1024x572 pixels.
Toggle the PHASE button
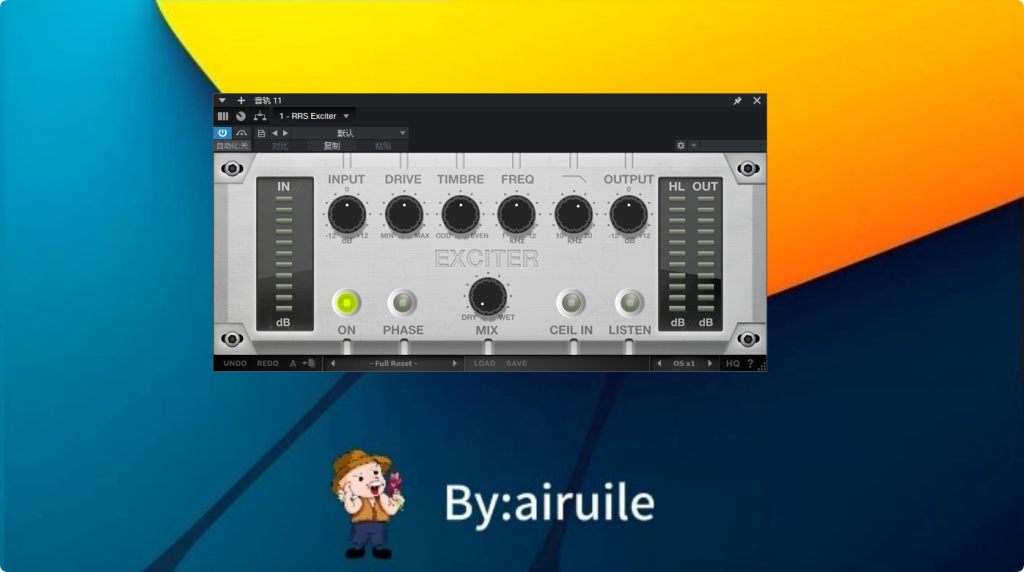tap(402, 303)
